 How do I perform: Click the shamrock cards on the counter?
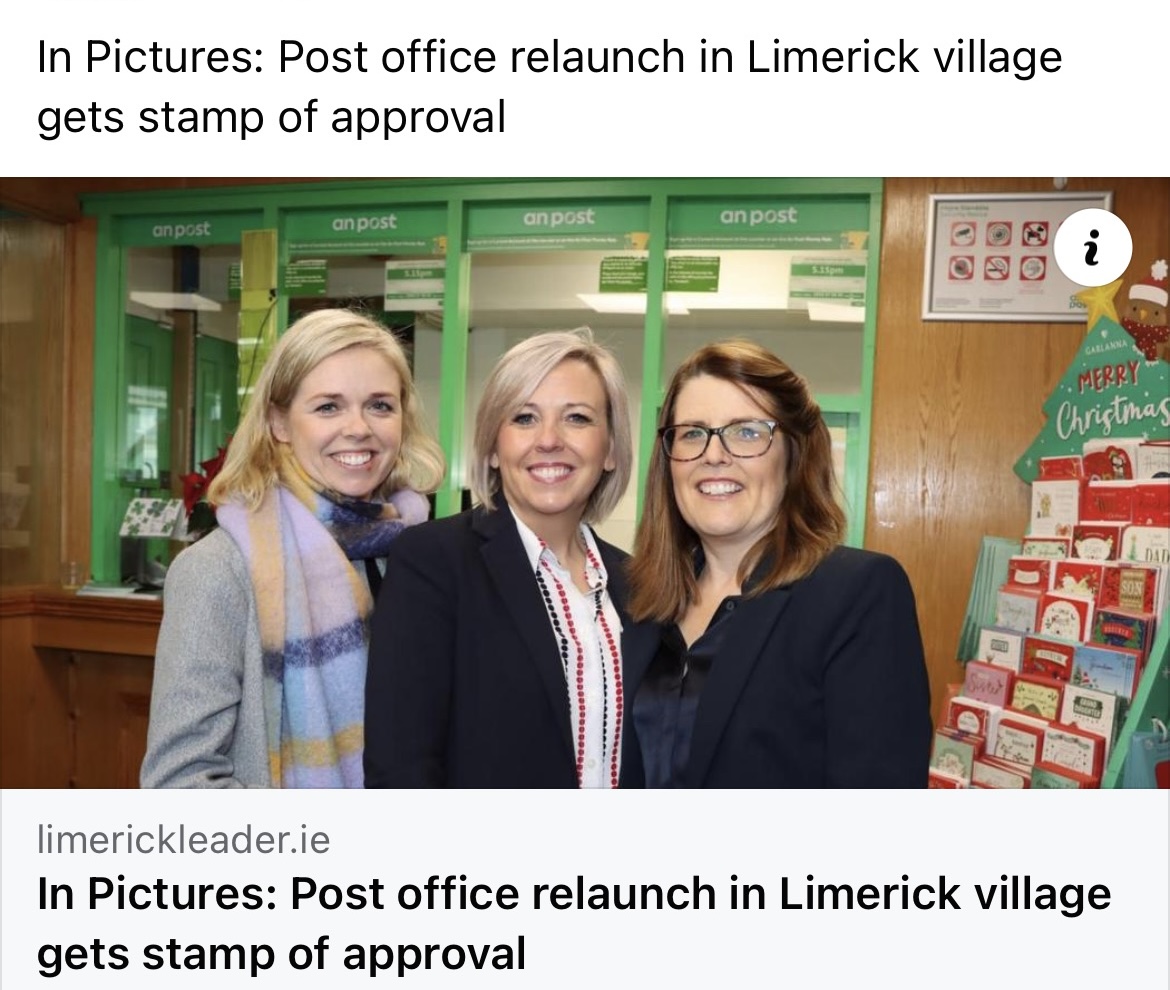(x=151, y=517)
